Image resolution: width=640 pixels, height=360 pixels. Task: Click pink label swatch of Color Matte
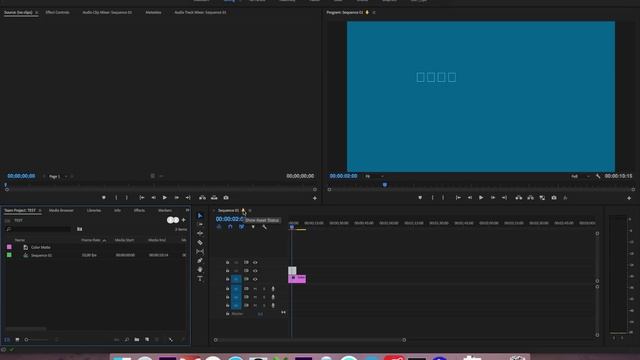(x=9, y=247)
